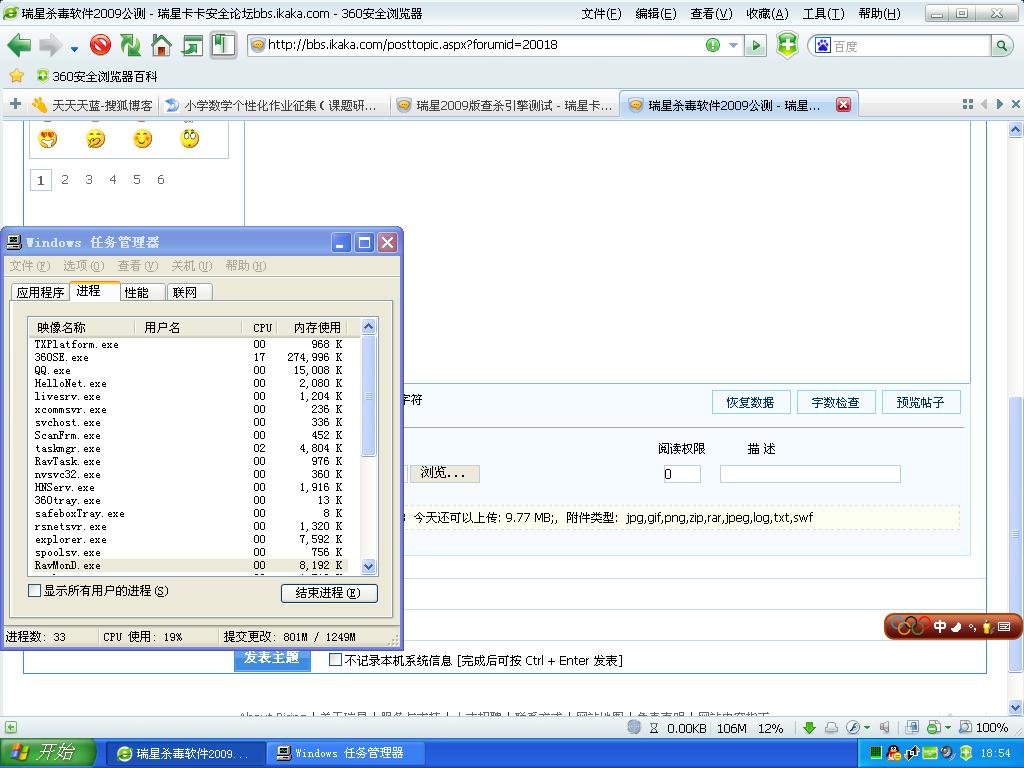Click the 字数检查 button
This screenshot has height=768, width=1024.
(x=836, y=402)
